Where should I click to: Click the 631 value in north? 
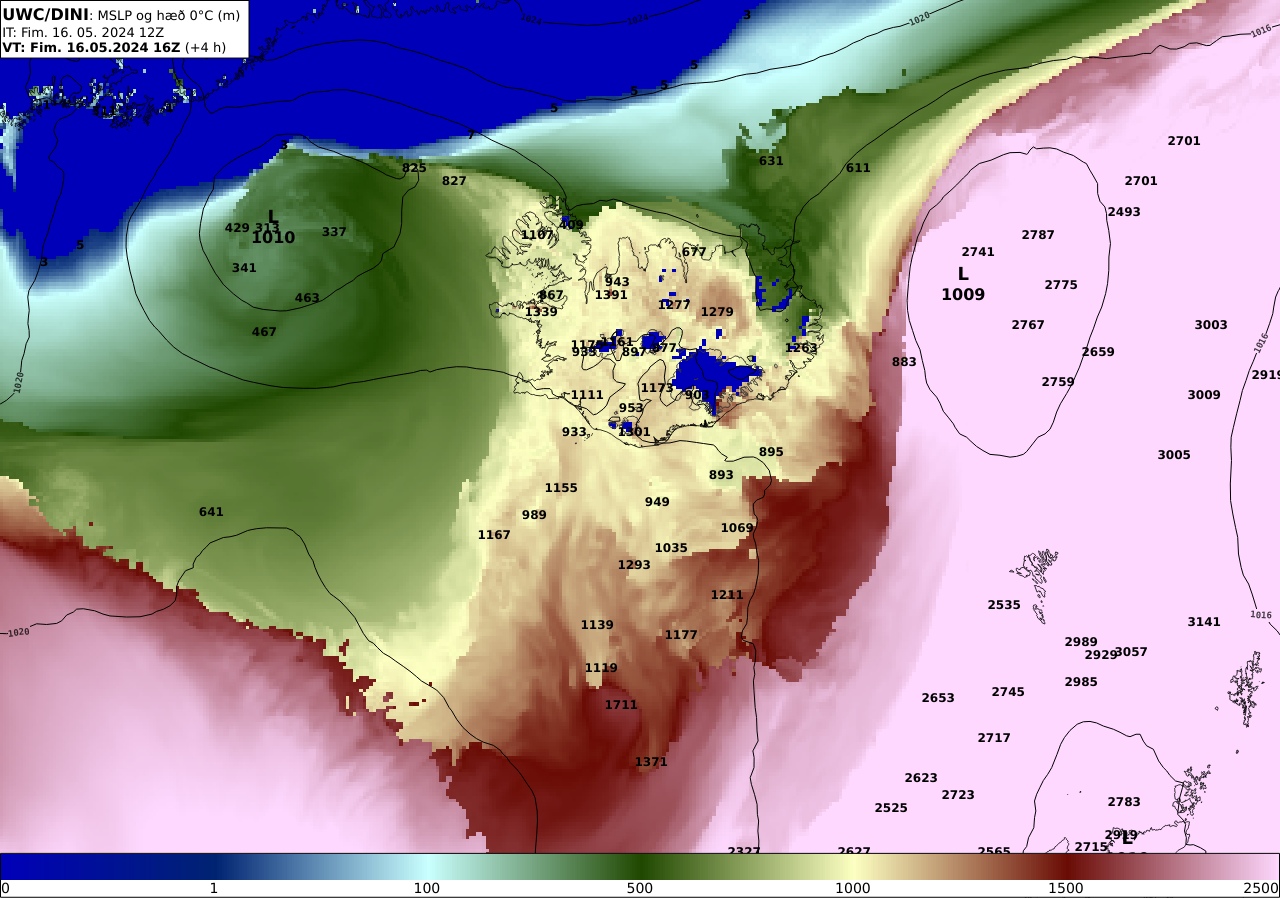coord(771,161)
